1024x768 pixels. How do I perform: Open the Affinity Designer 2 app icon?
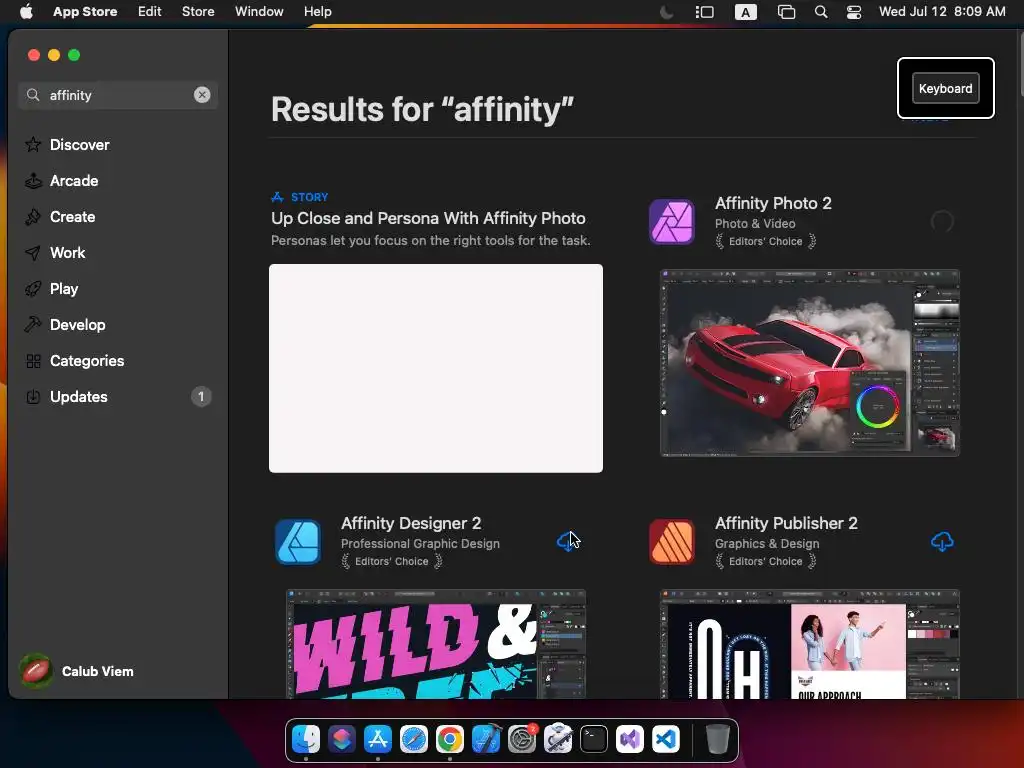[x=298, y=542]
